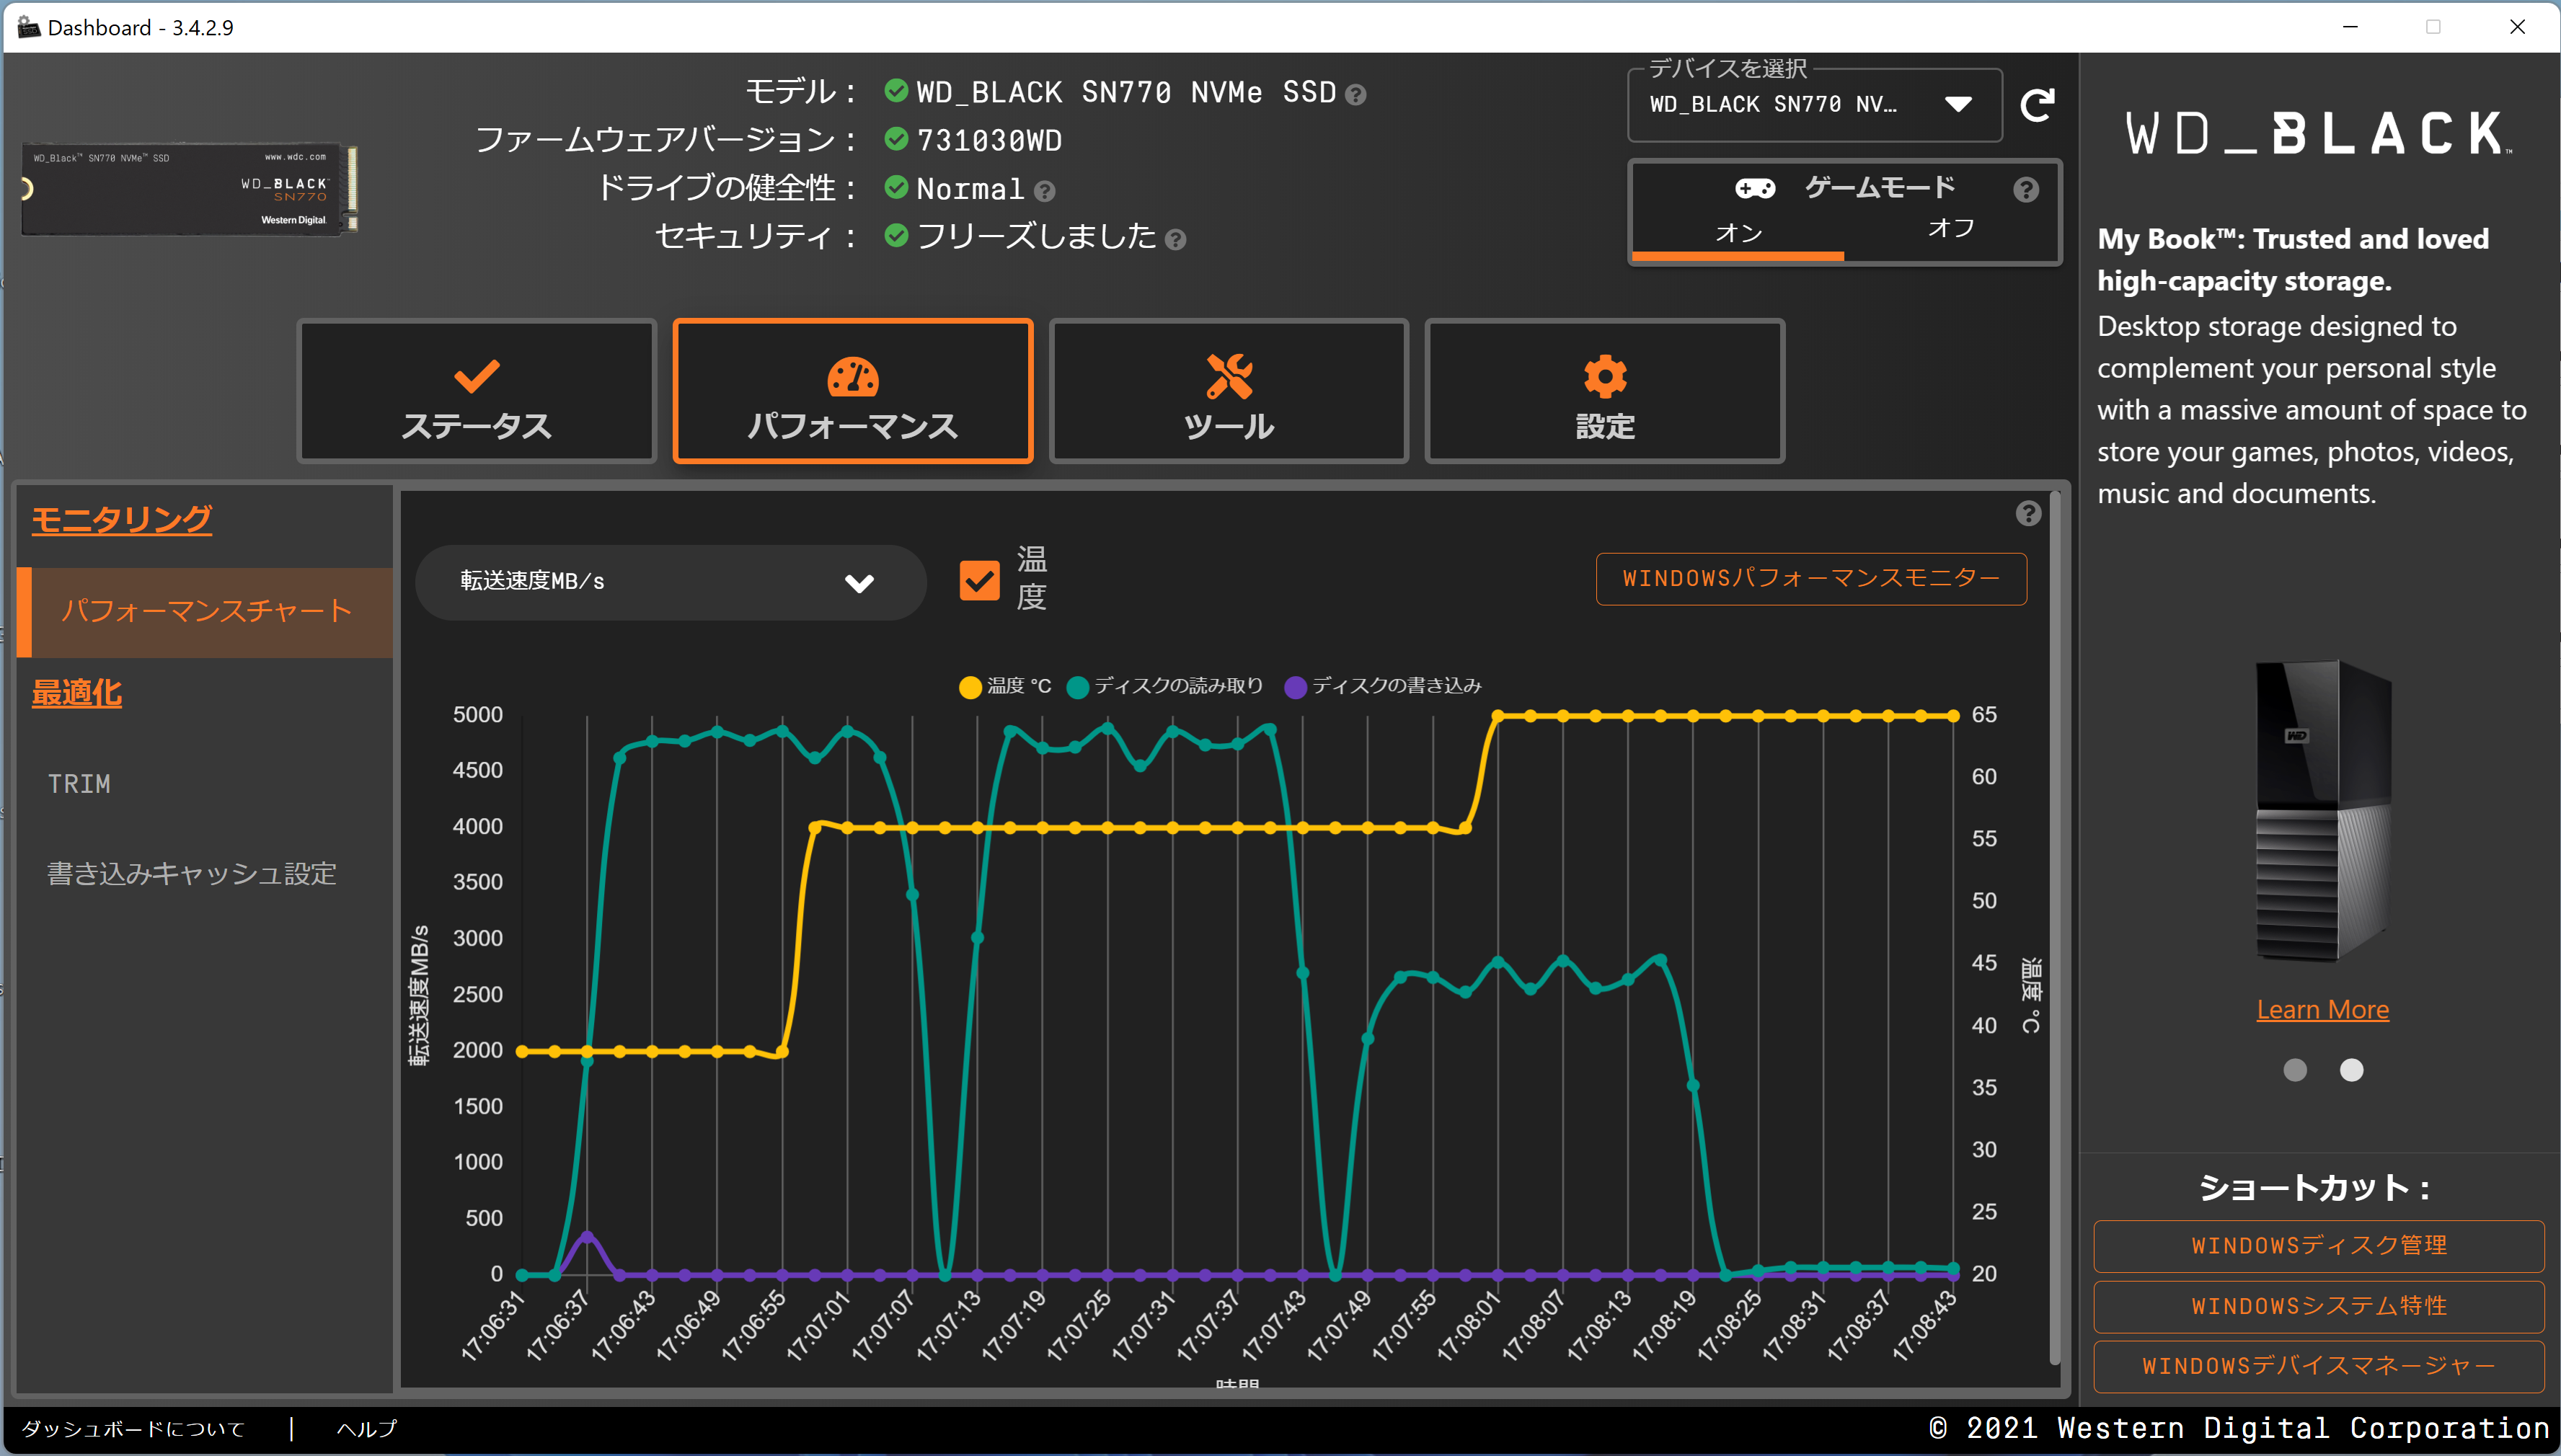This screenshot has height=1456, width=2561.
Task: Open the device selection dropdown
Action: (1813, 105)
